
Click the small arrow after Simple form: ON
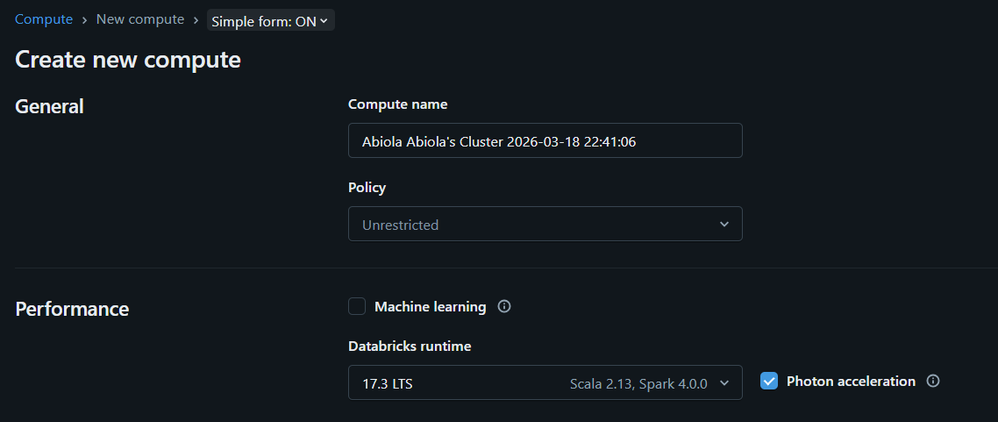pos(323,21)
